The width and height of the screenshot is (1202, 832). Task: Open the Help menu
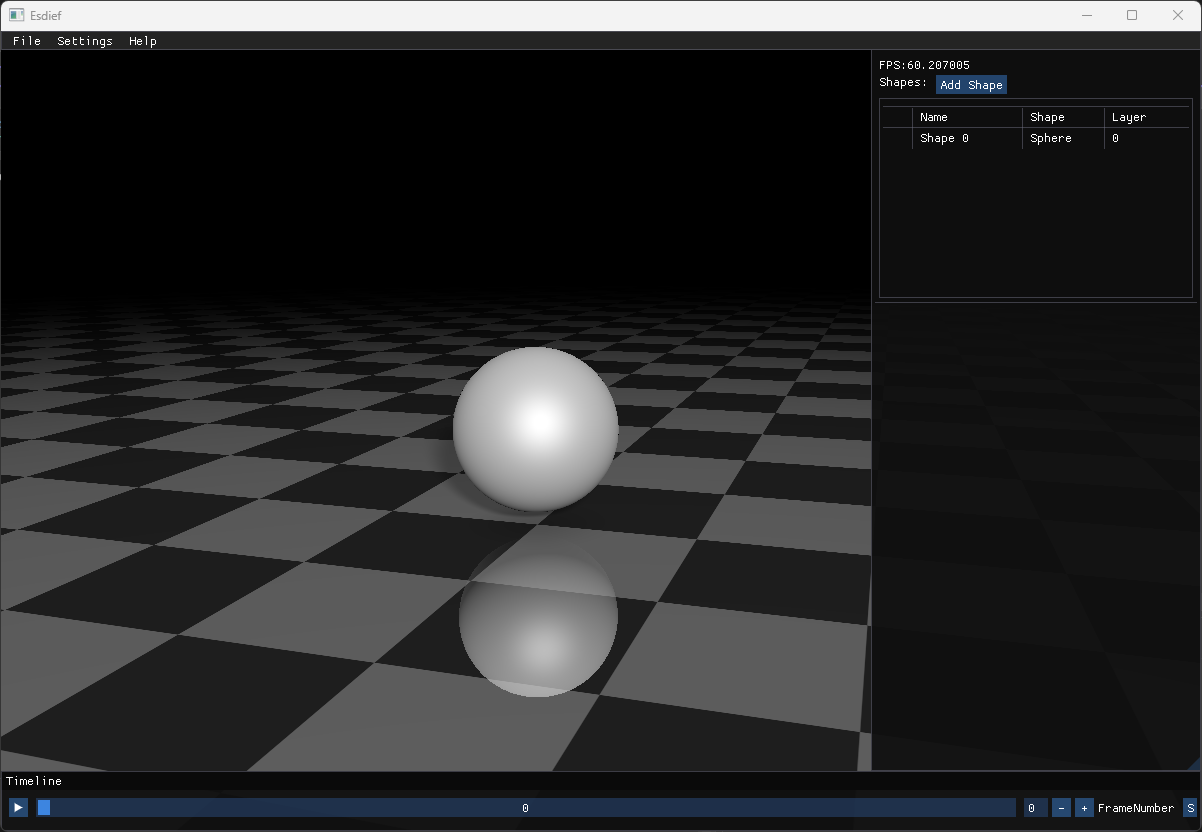[143, 41]
